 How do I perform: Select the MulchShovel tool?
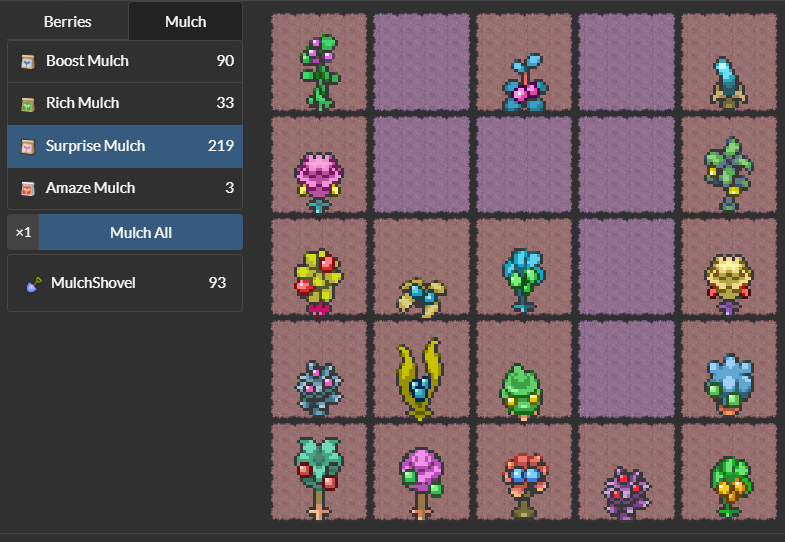(125, 283)
